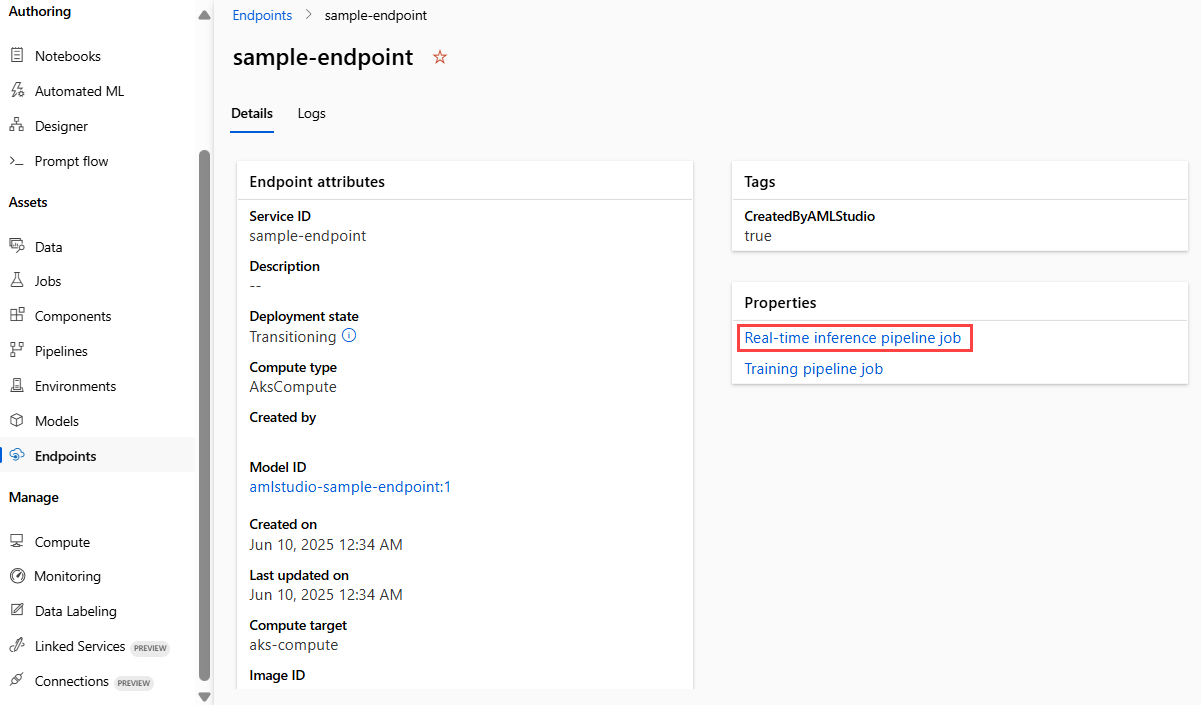Open Notebooks from the sidebar icon
This screenshot has width=1201, height=705.
pos(16,56)
